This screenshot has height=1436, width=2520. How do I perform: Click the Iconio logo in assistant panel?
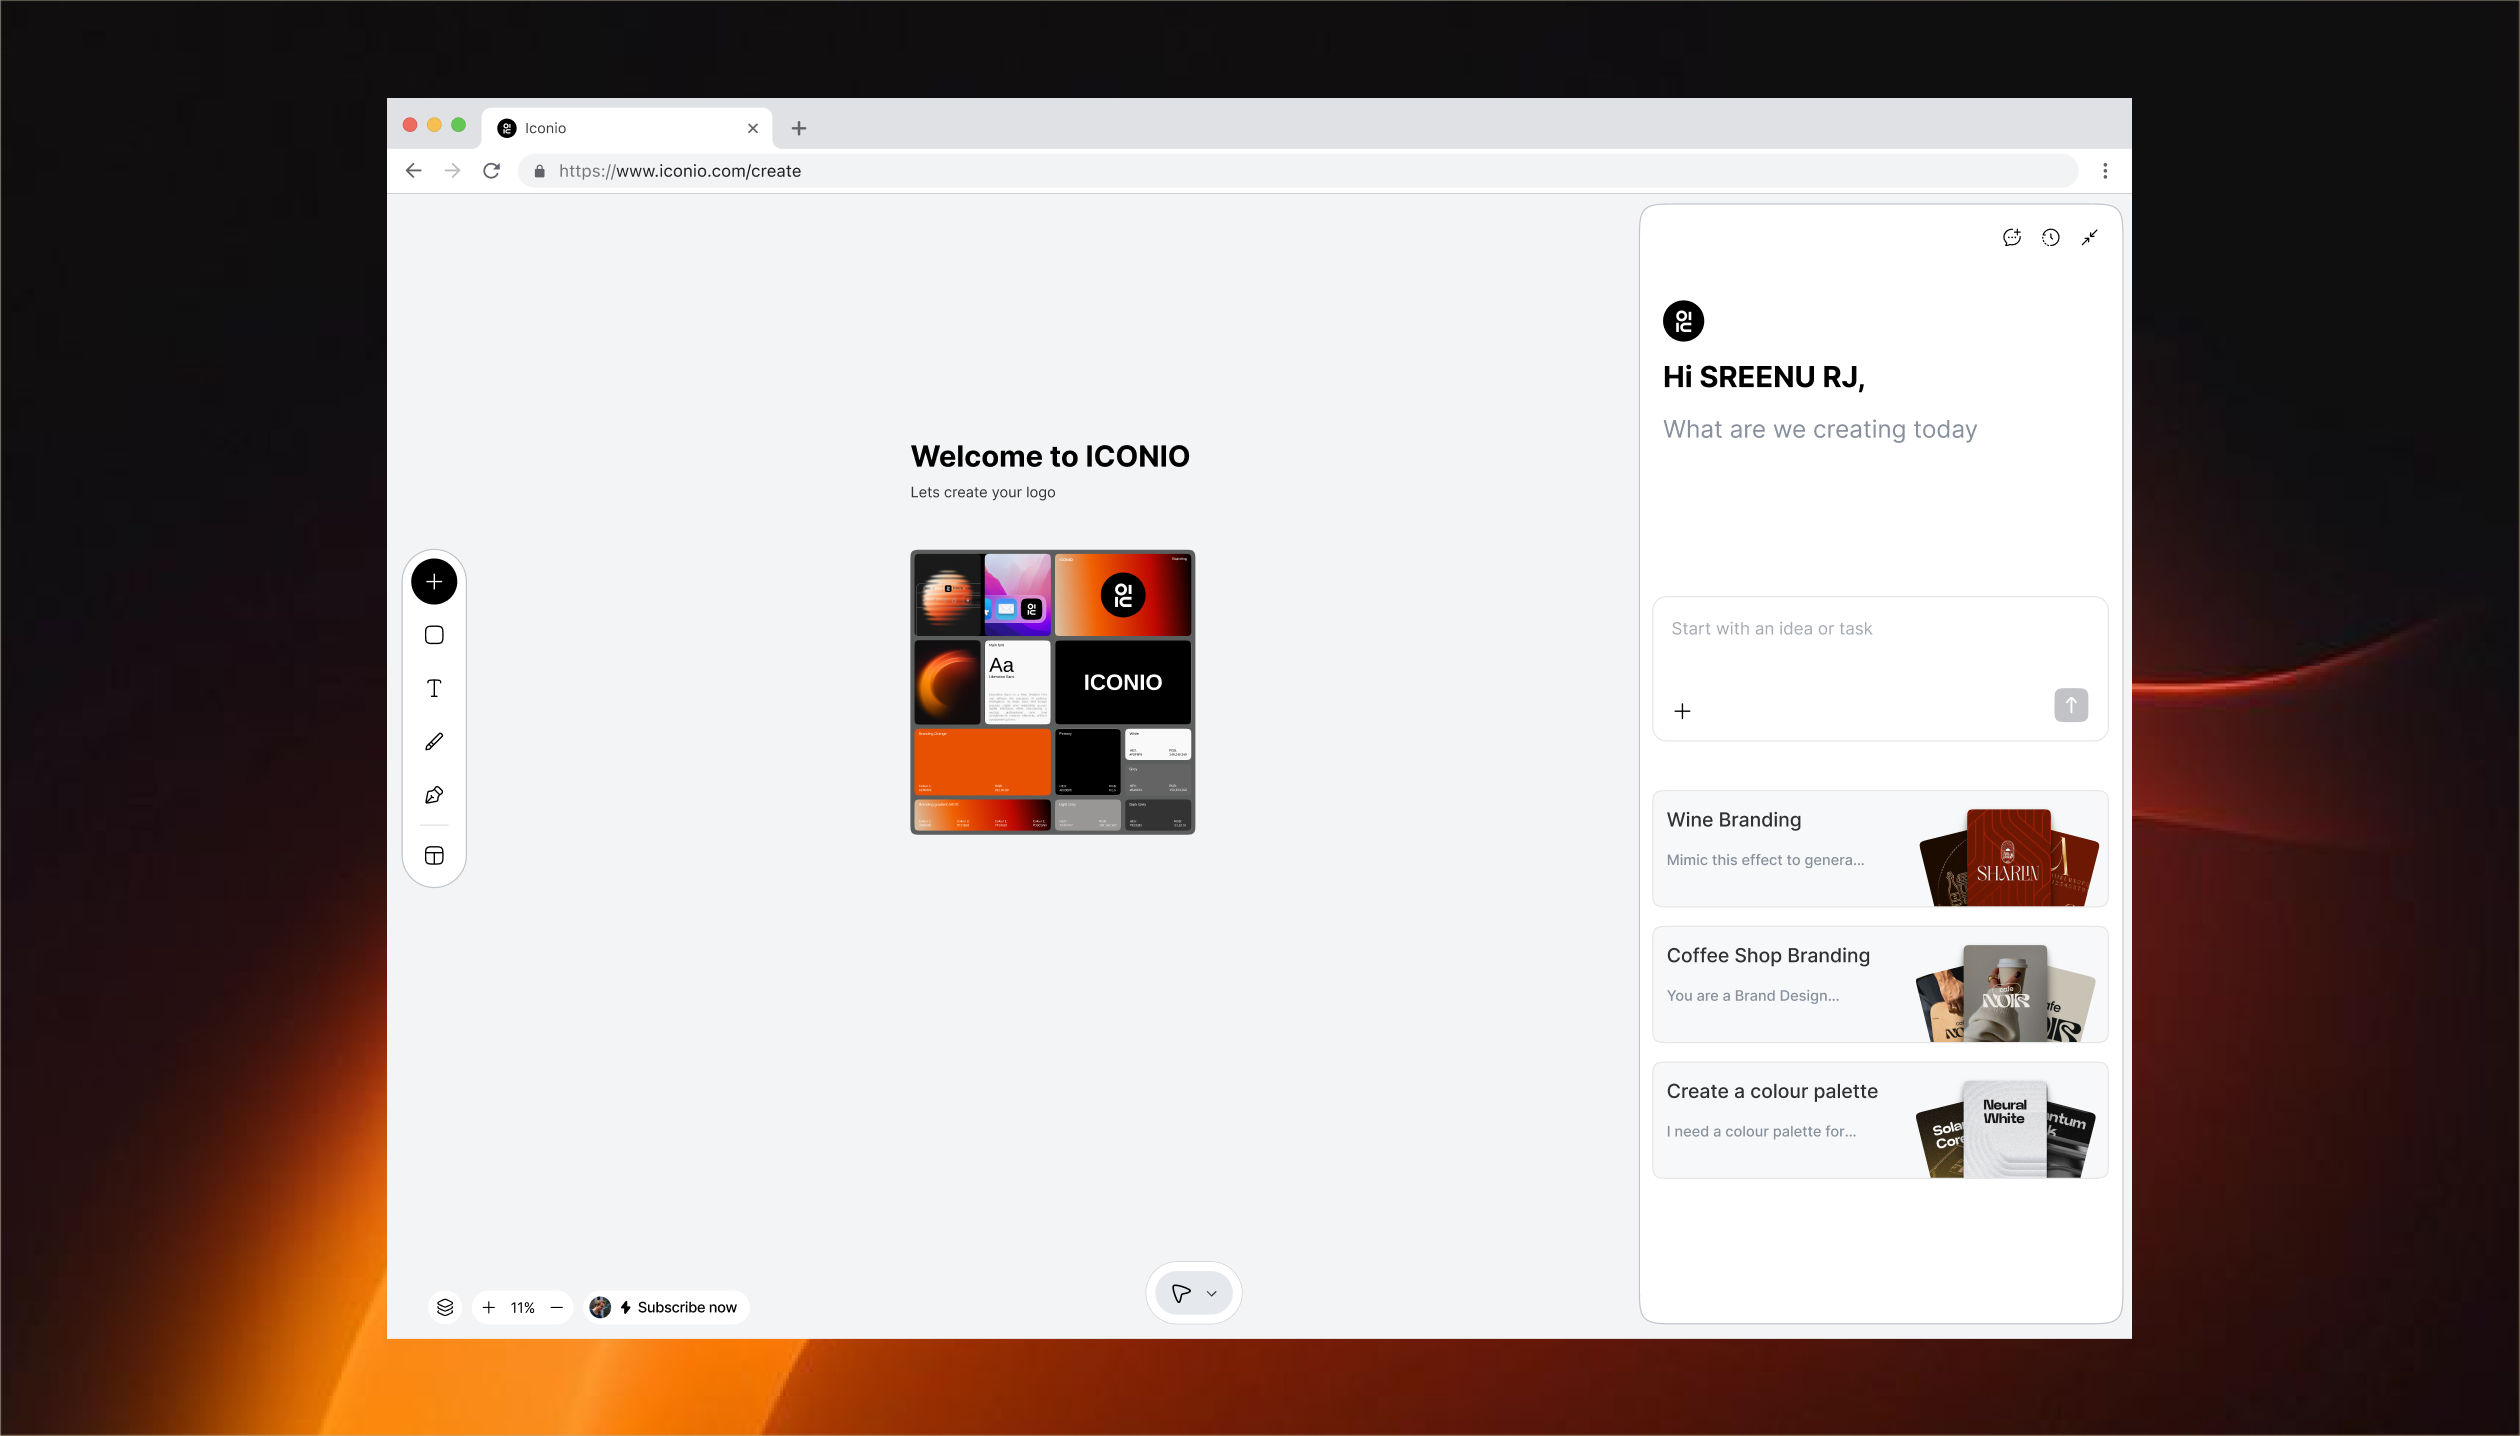[x=1684, y=321]
